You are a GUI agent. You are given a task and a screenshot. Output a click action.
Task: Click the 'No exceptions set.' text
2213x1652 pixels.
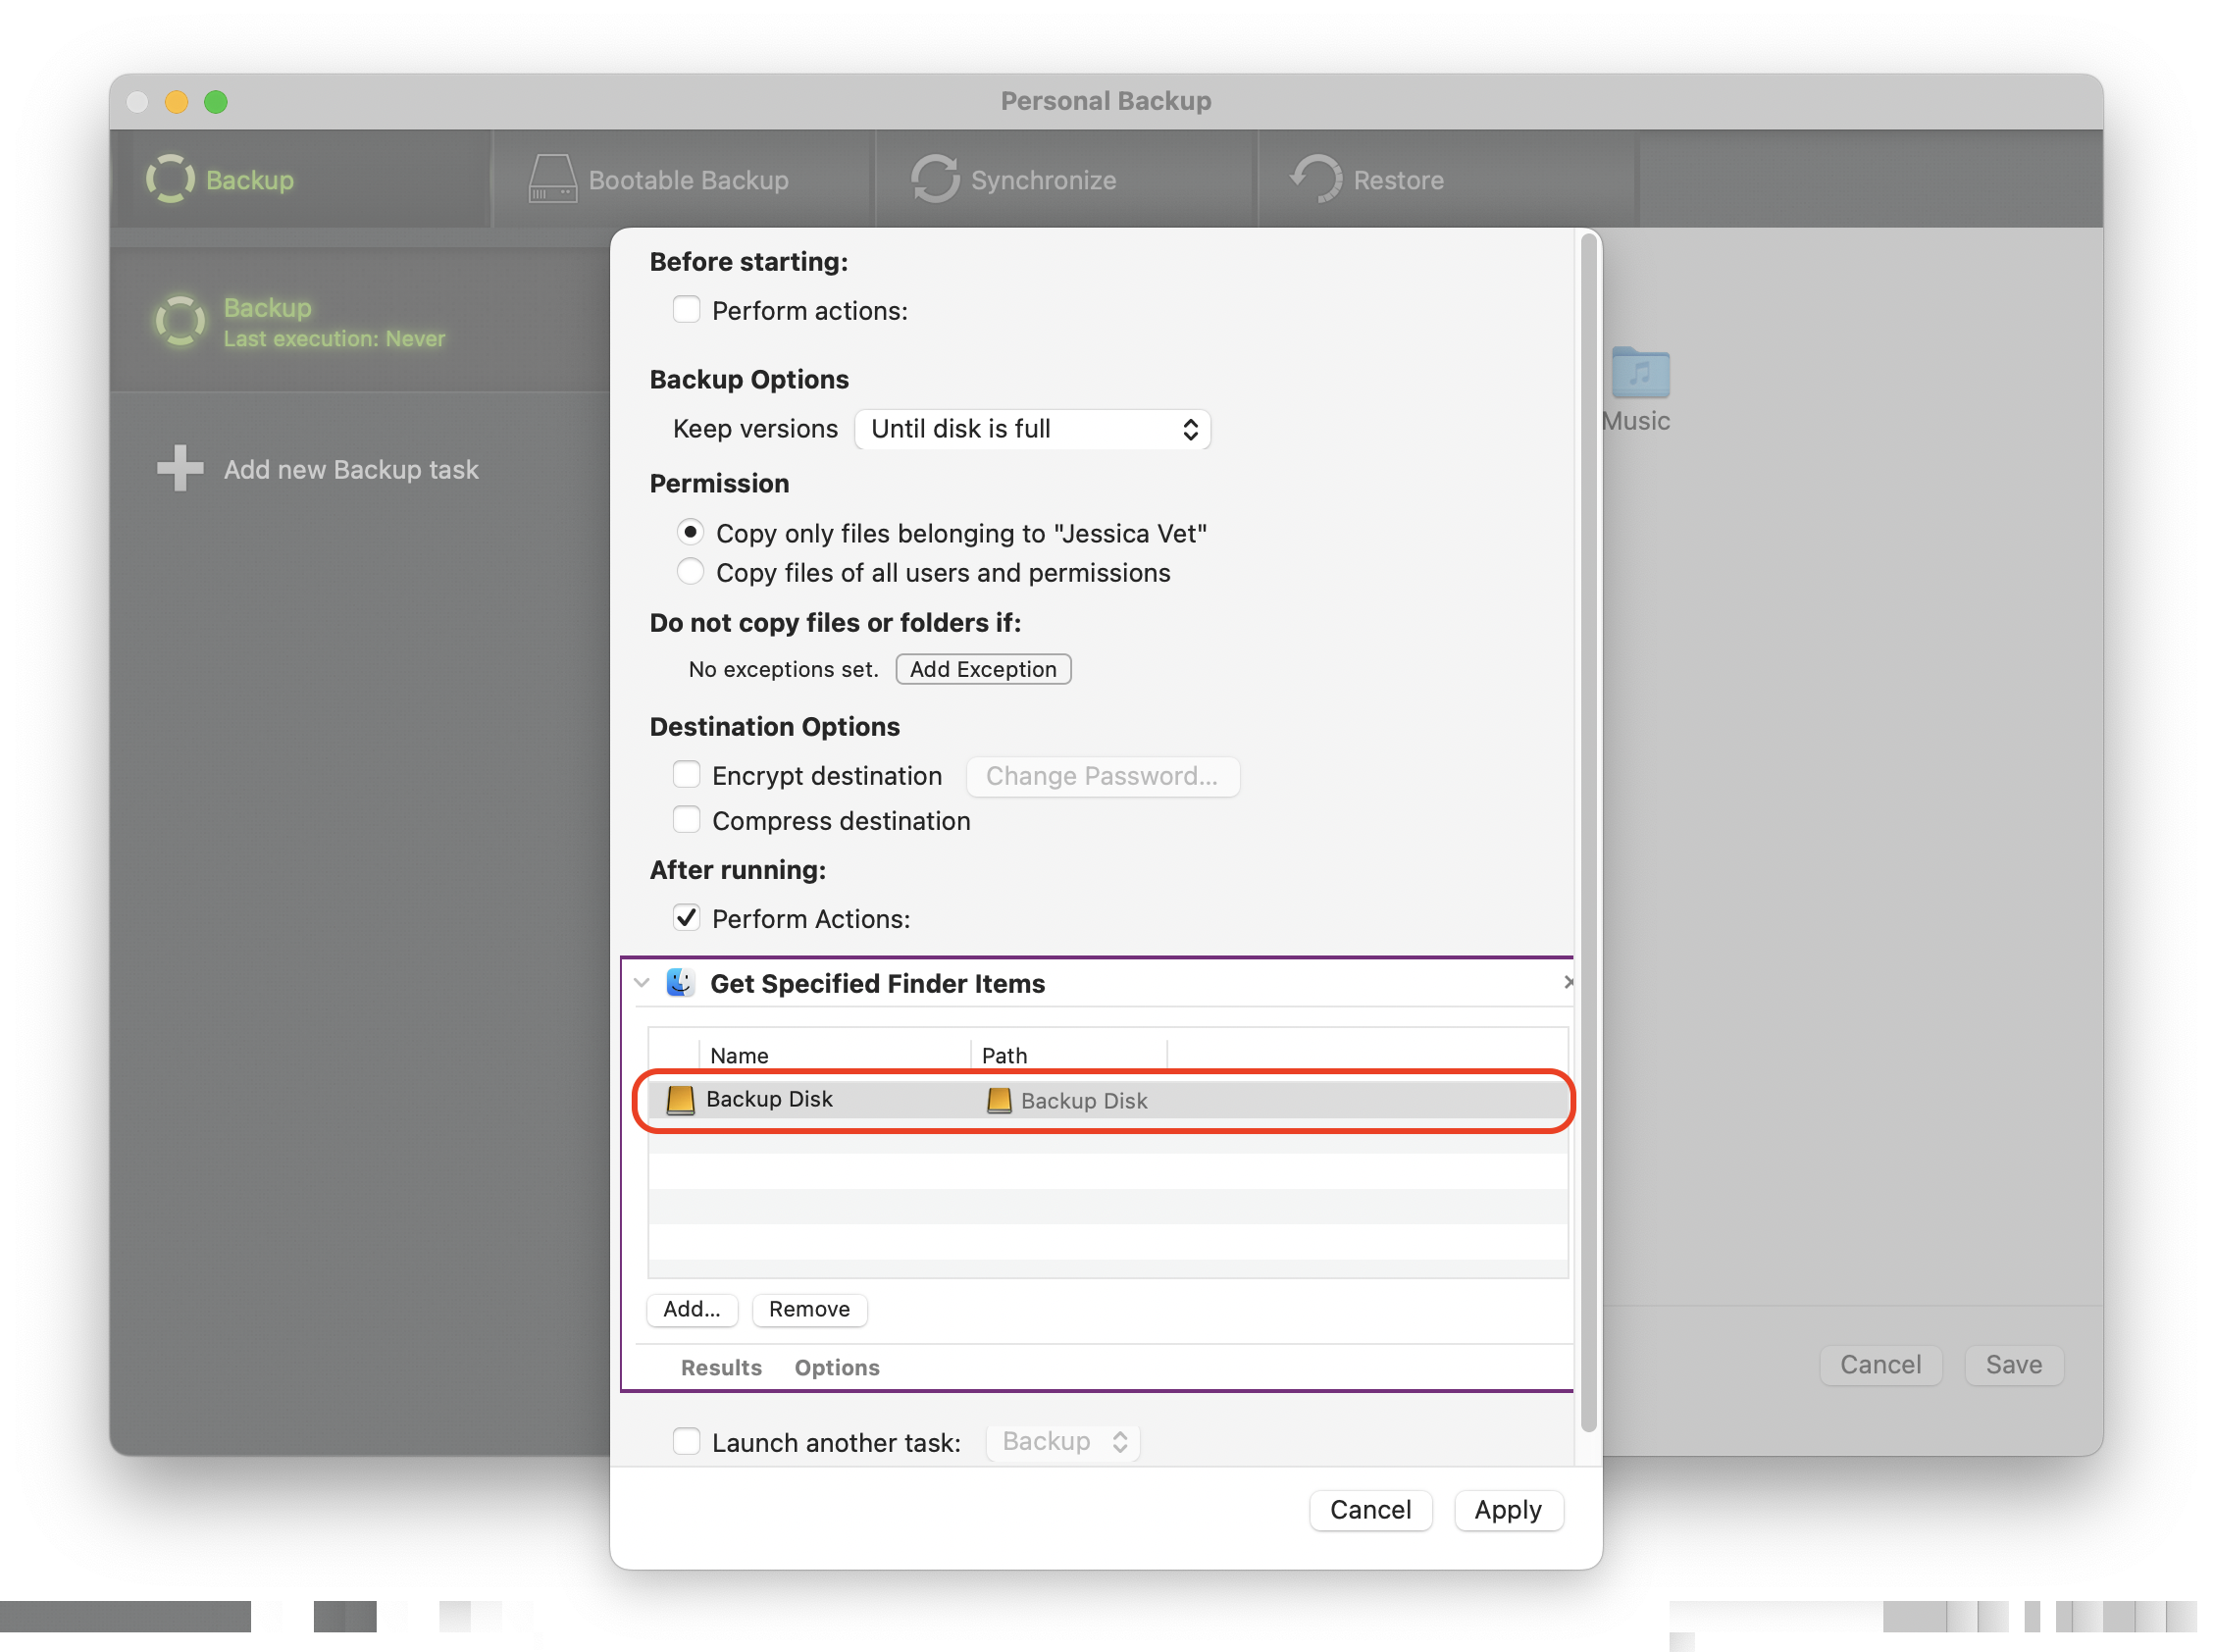(x=783, y=669)
